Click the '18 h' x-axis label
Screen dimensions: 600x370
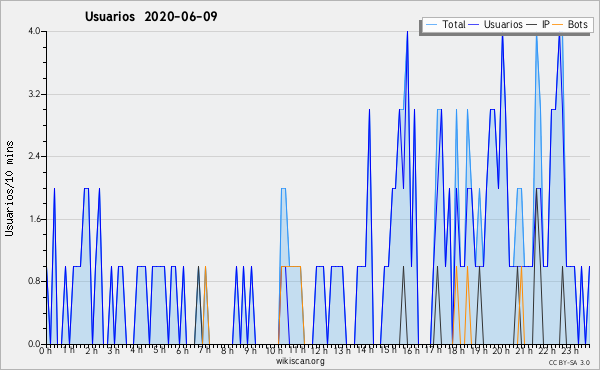[456, 350]
